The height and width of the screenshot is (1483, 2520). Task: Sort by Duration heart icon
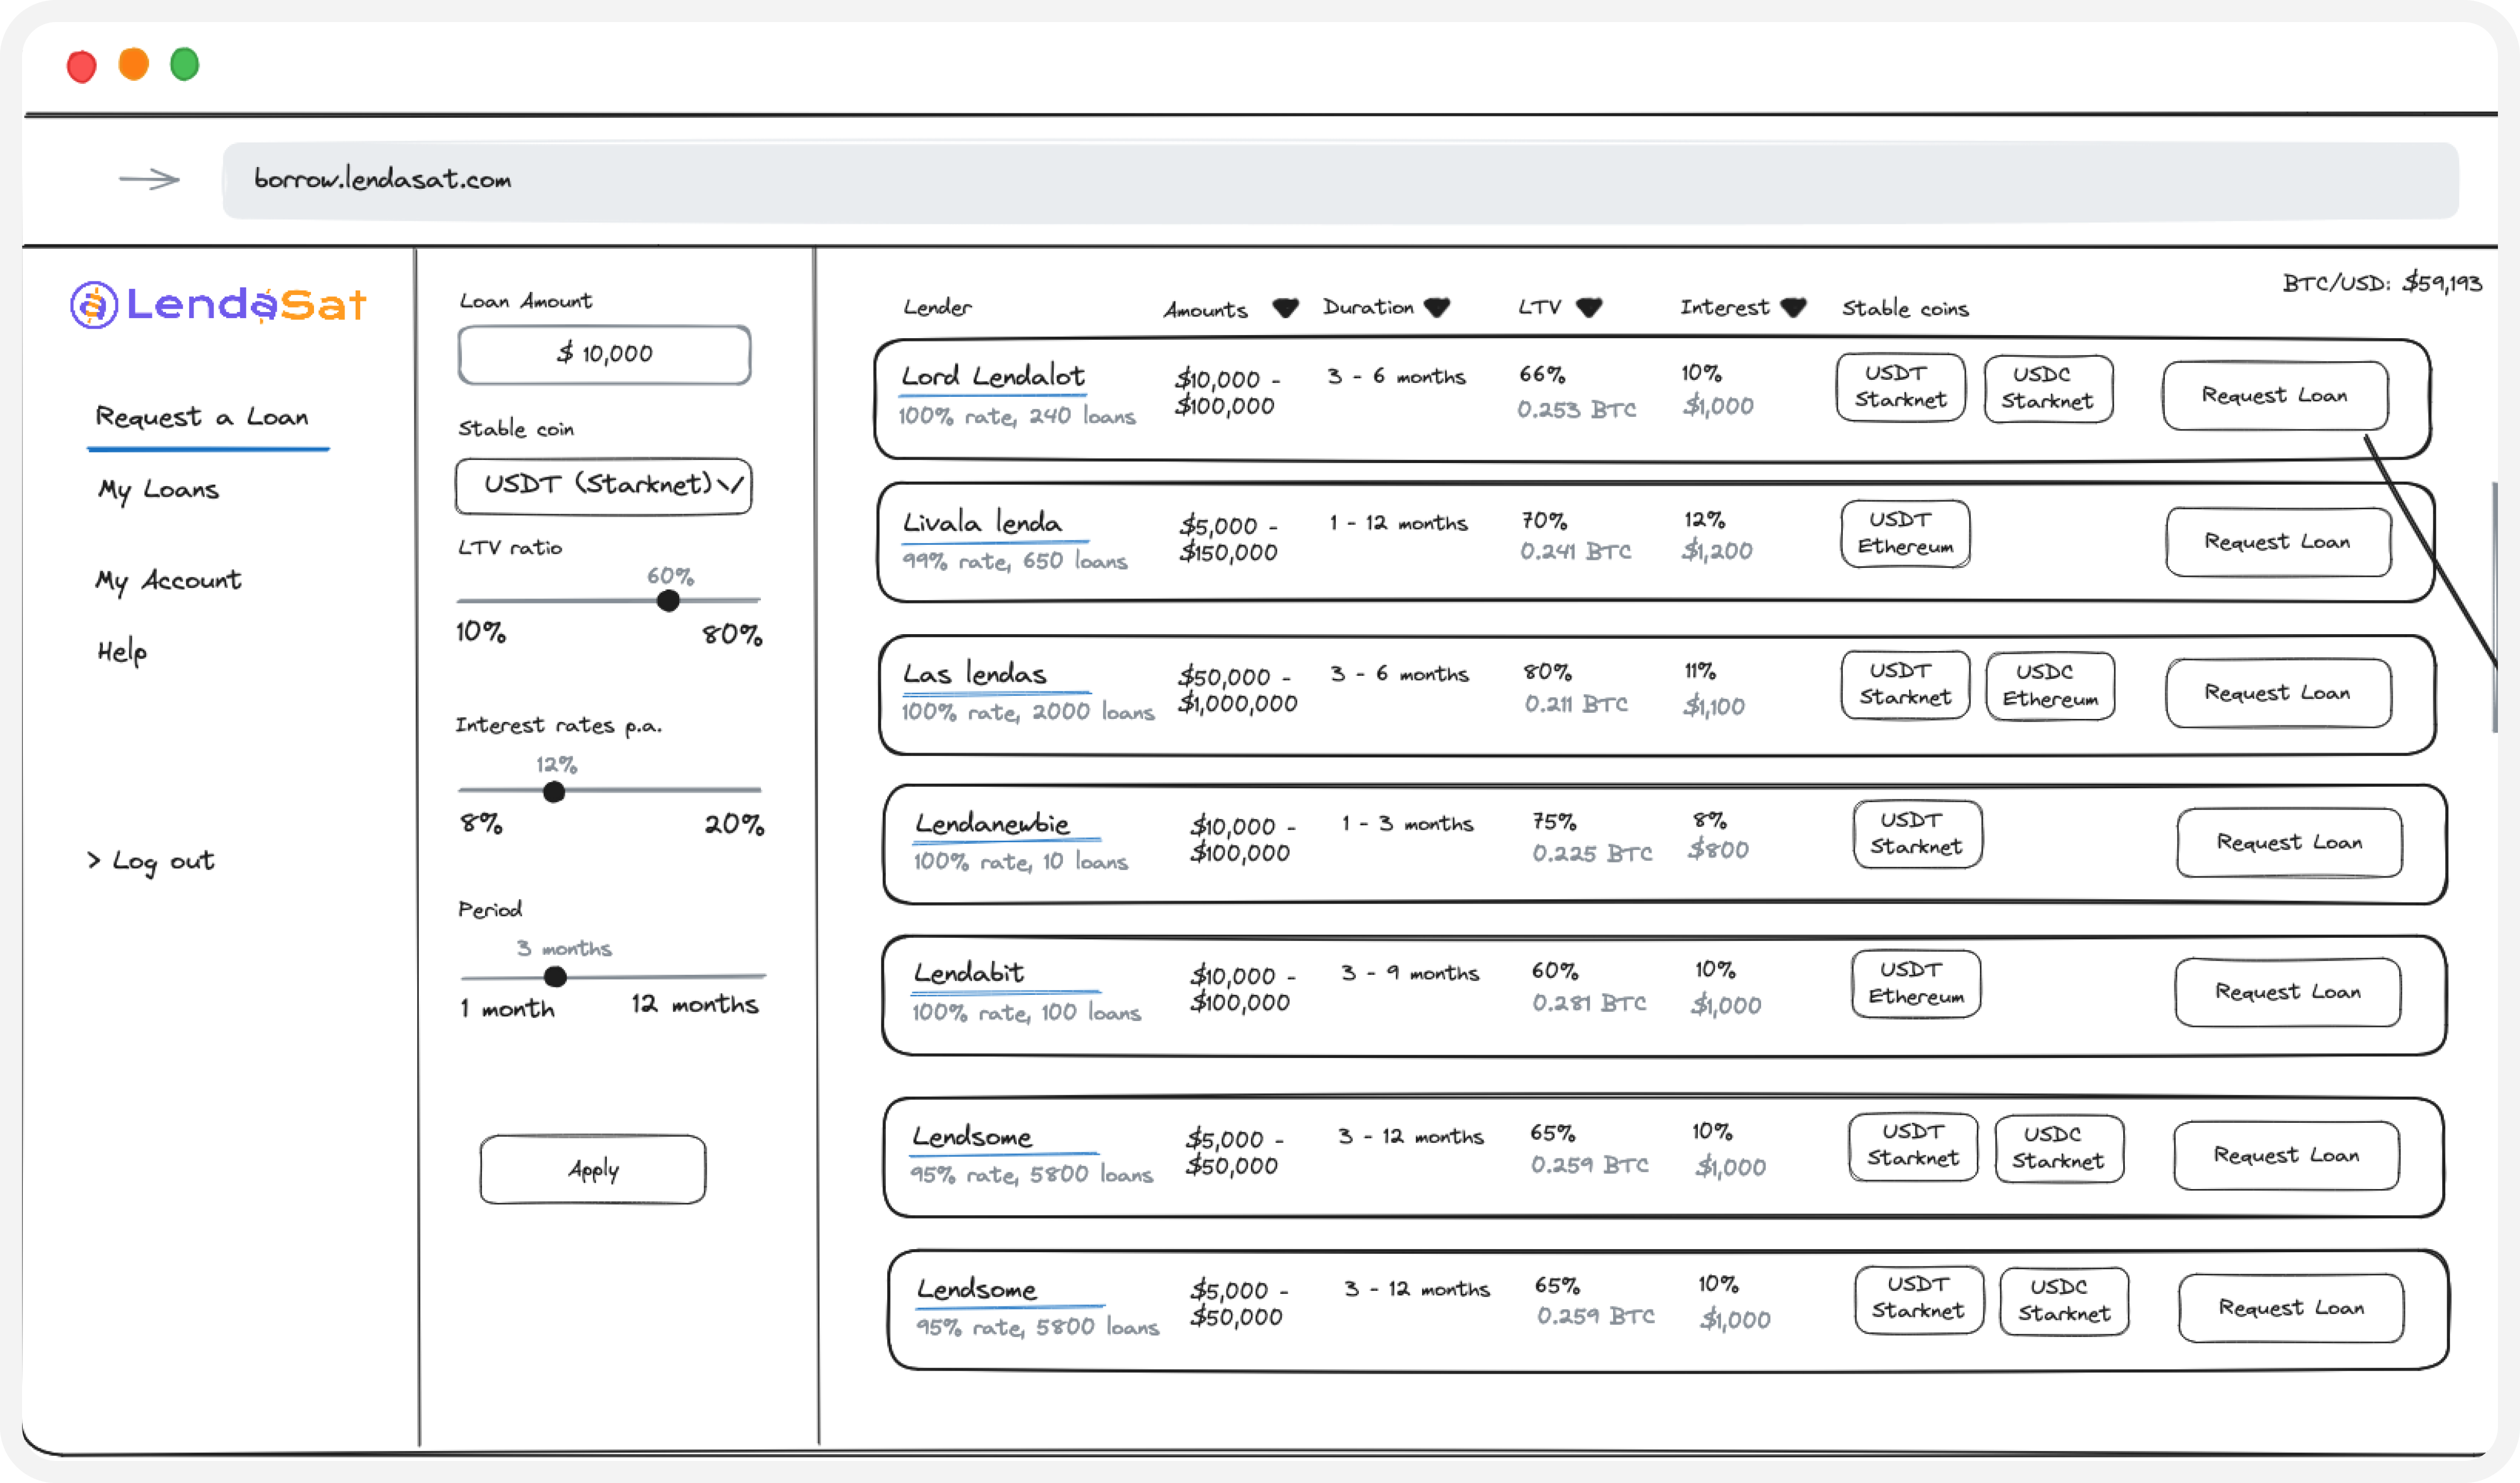coord(1437,307)
